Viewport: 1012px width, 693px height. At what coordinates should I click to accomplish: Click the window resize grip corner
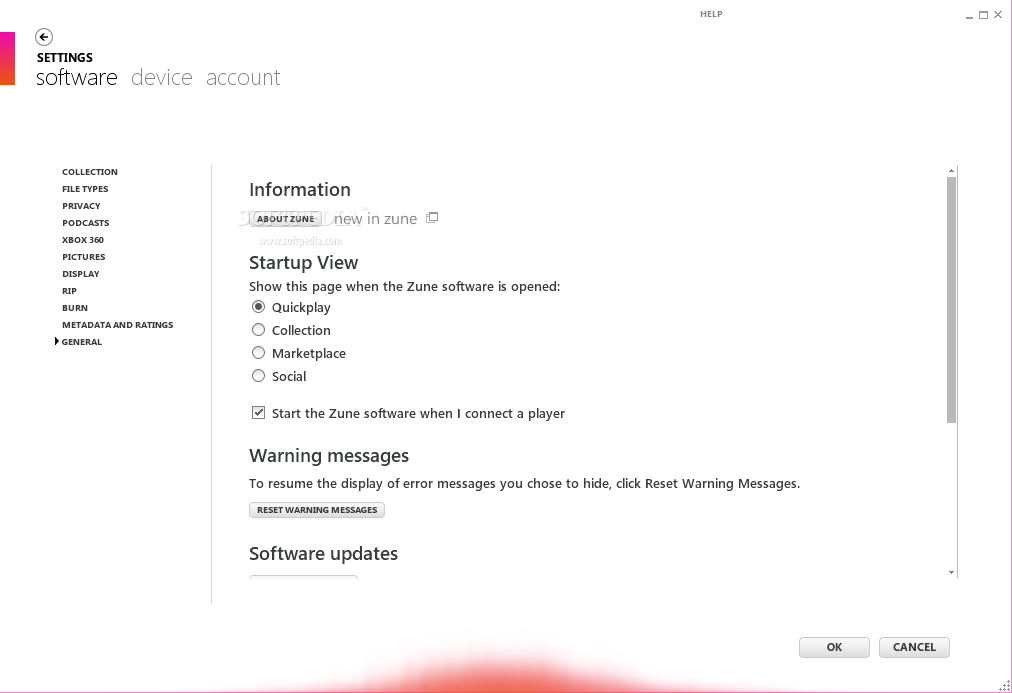1005,687
